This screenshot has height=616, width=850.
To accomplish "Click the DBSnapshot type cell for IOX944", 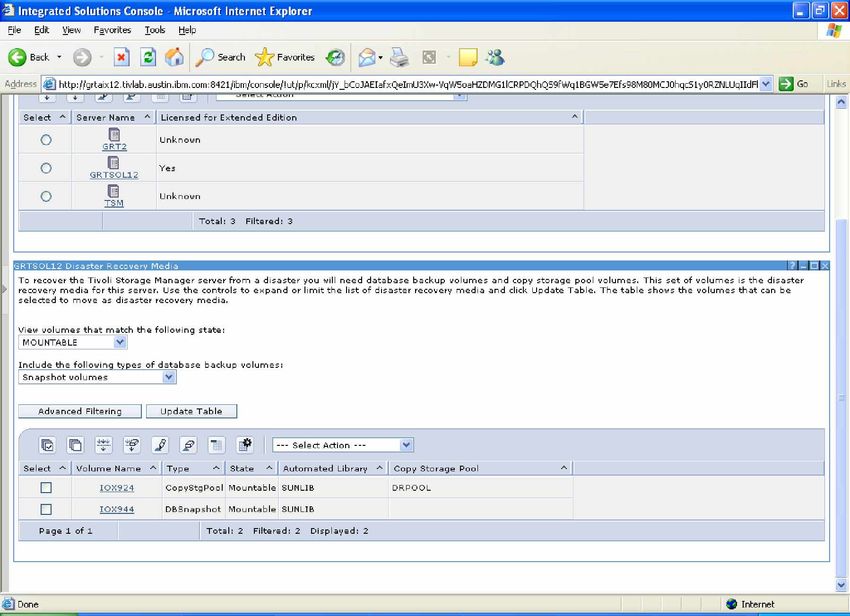I will coord(193,509).
